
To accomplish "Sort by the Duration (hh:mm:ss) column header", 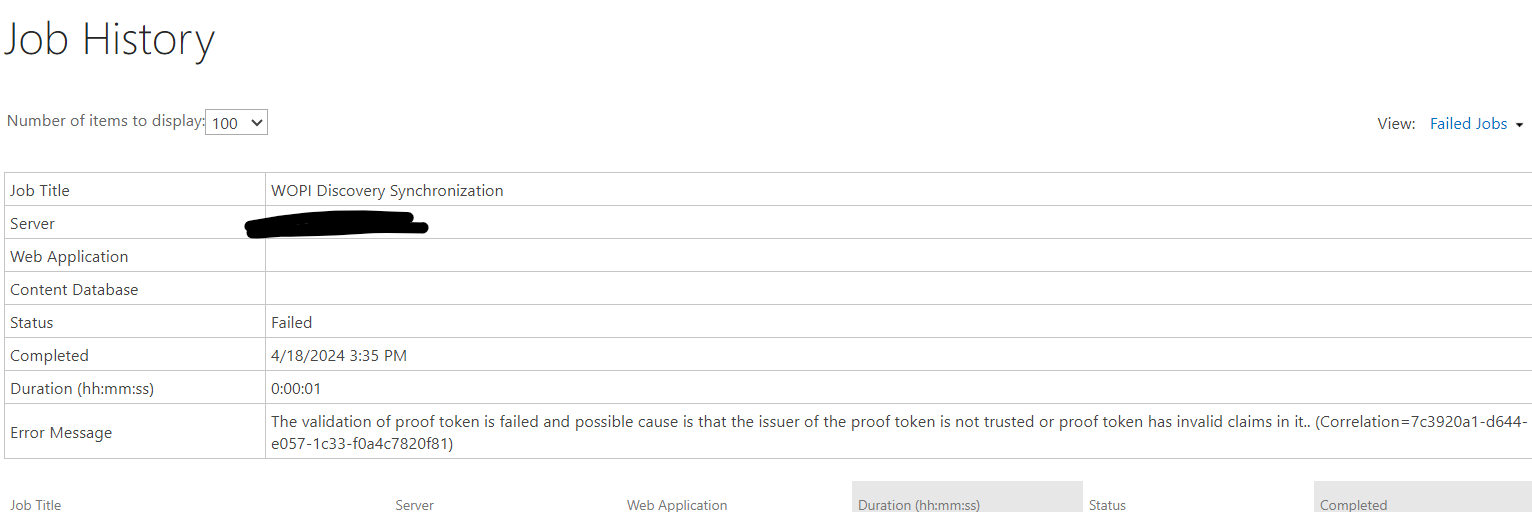I will click(x=919, y=505).
